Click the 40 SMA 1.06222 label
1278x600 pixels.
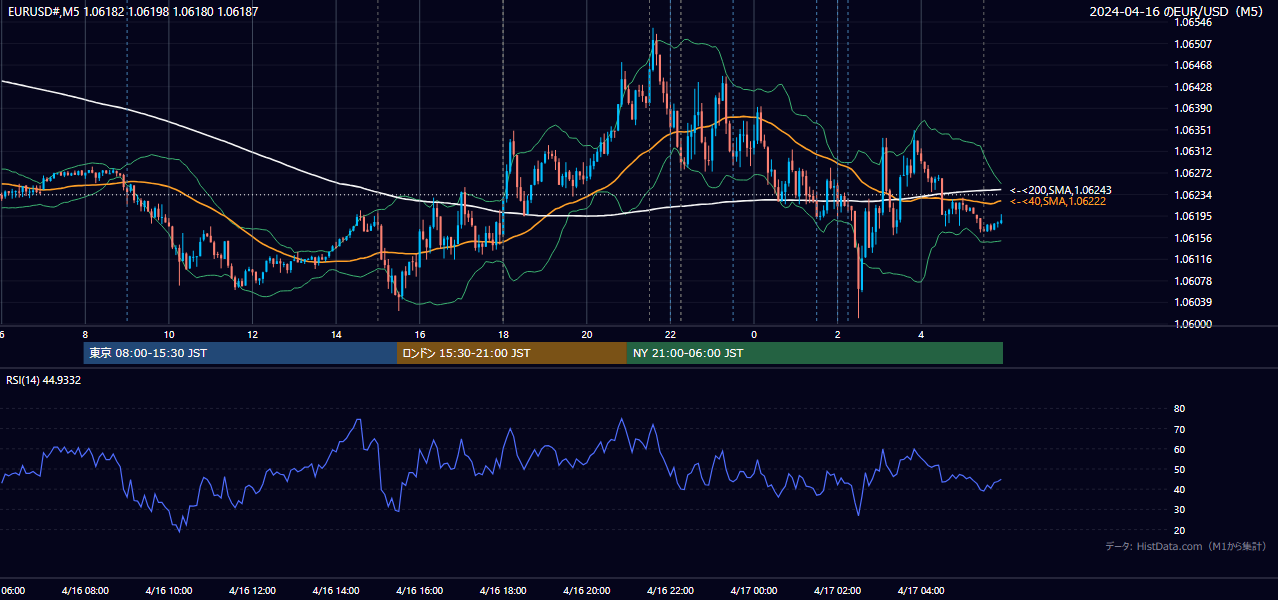pos(1057,202)
